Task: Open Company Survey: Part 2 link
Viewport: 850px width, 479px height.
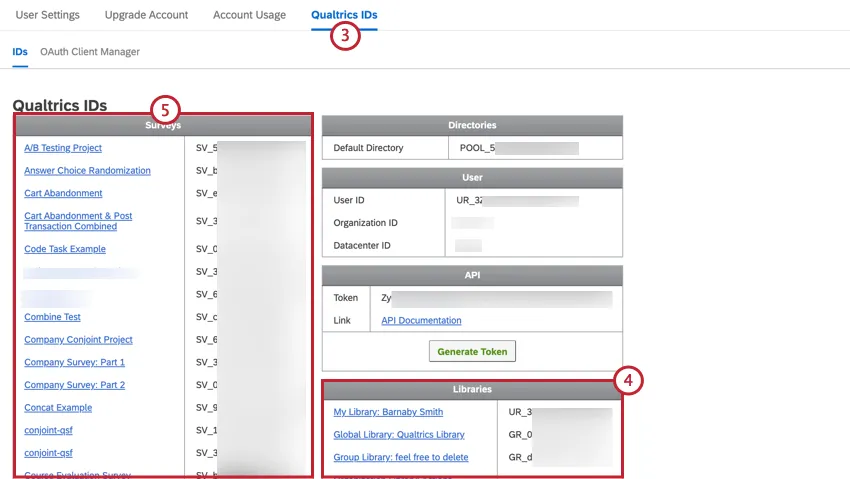Action: coord(74,385)
